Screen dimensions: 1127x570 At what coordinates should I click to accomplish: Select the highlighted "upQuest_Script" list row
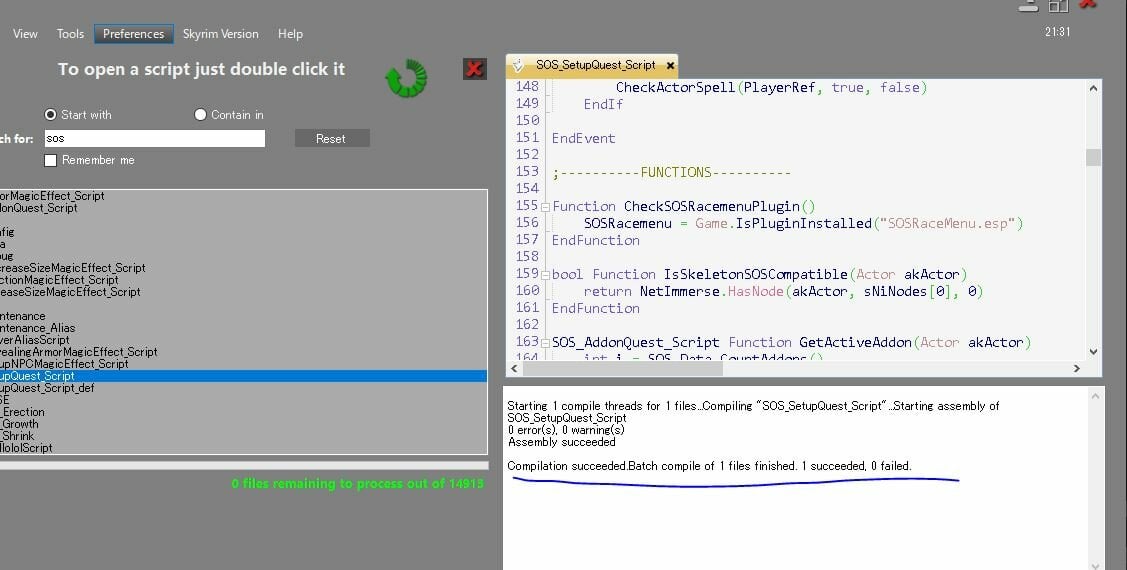(x=243, y=376)
